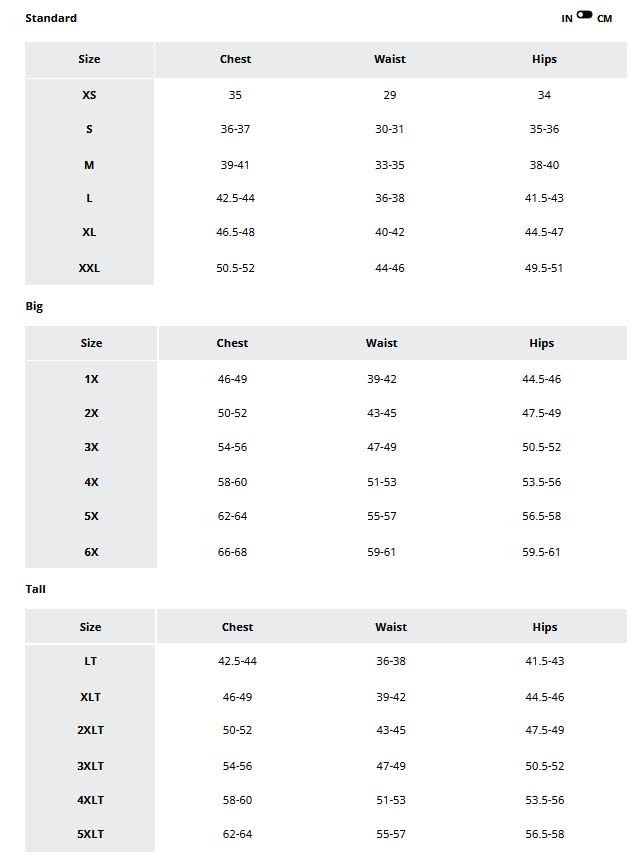Click the hips value for size XL
Image resolution: width=632 pixels, height=858 pixels.
click(x=544, y=232)
